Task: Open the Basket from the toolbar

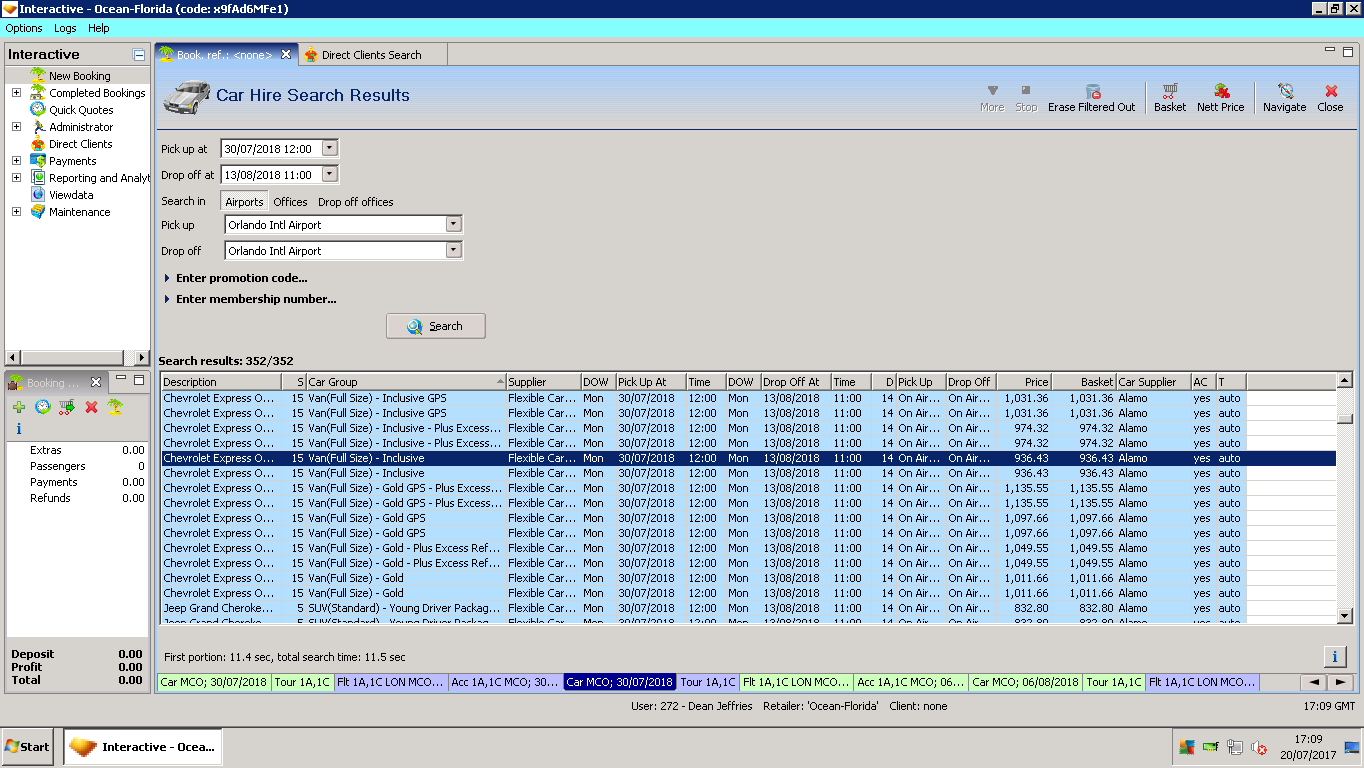Action: coord(1169,92)
